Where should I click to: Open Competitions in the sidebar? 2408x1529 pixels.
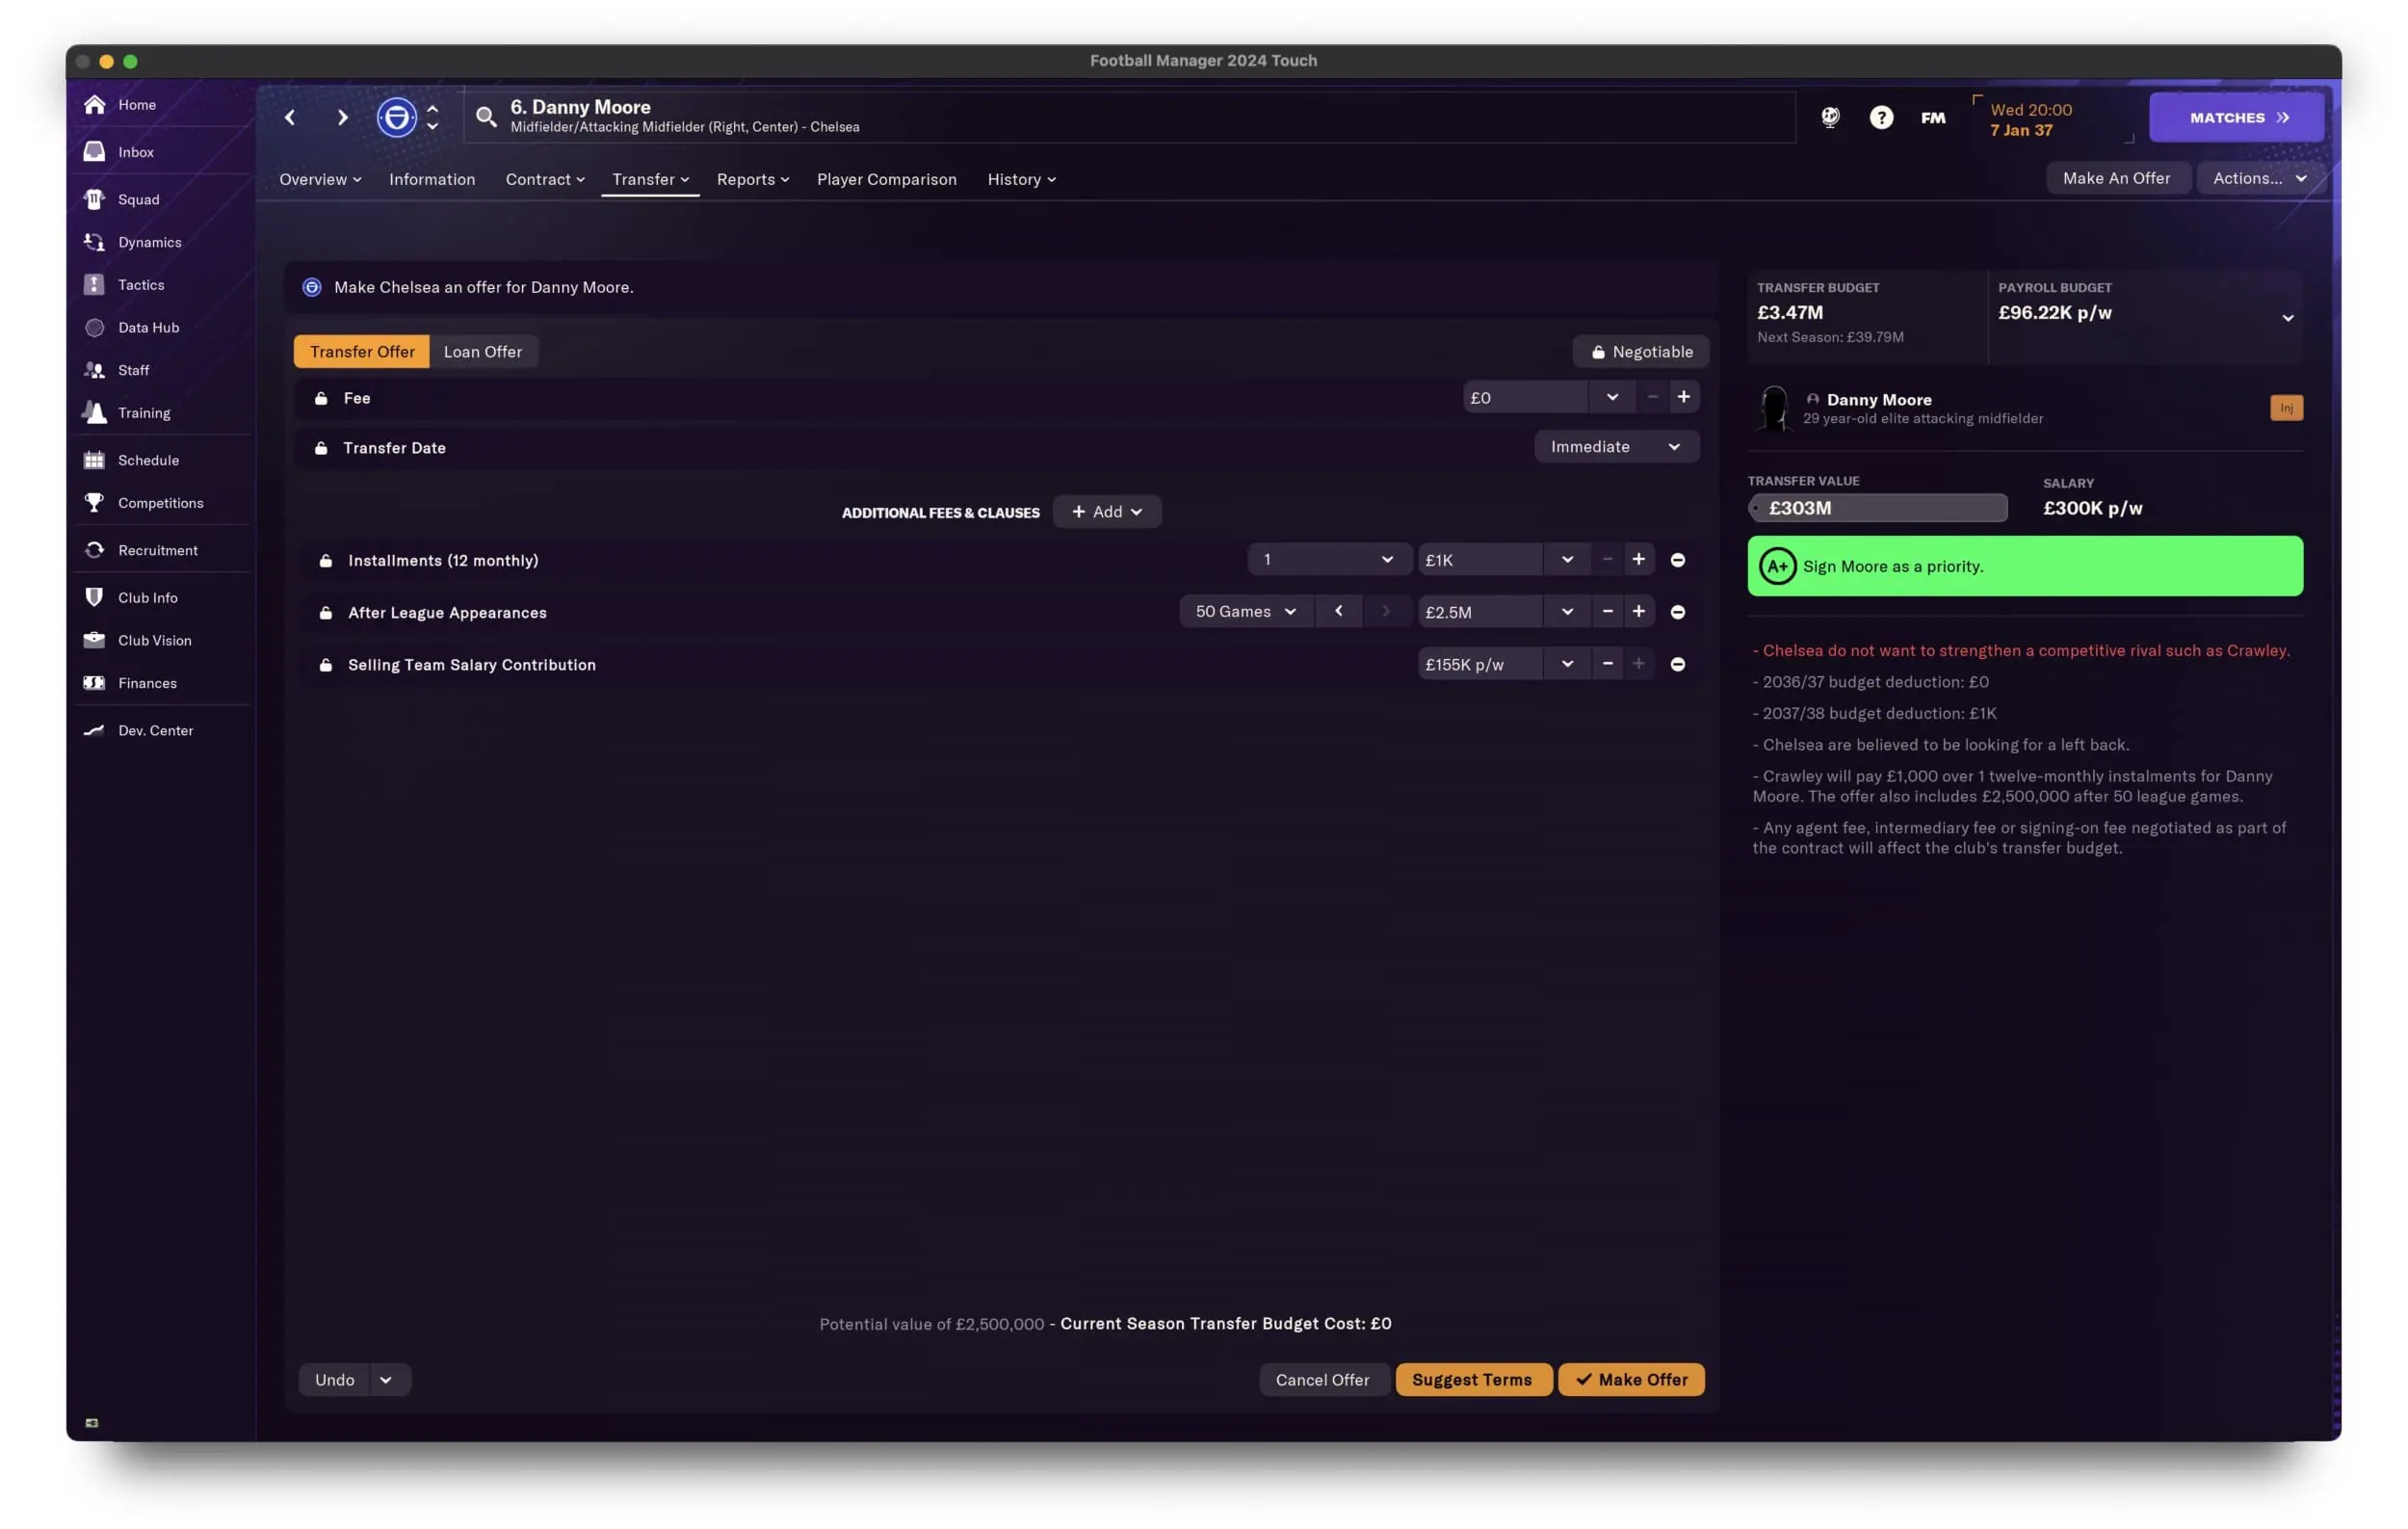point(160,503)
